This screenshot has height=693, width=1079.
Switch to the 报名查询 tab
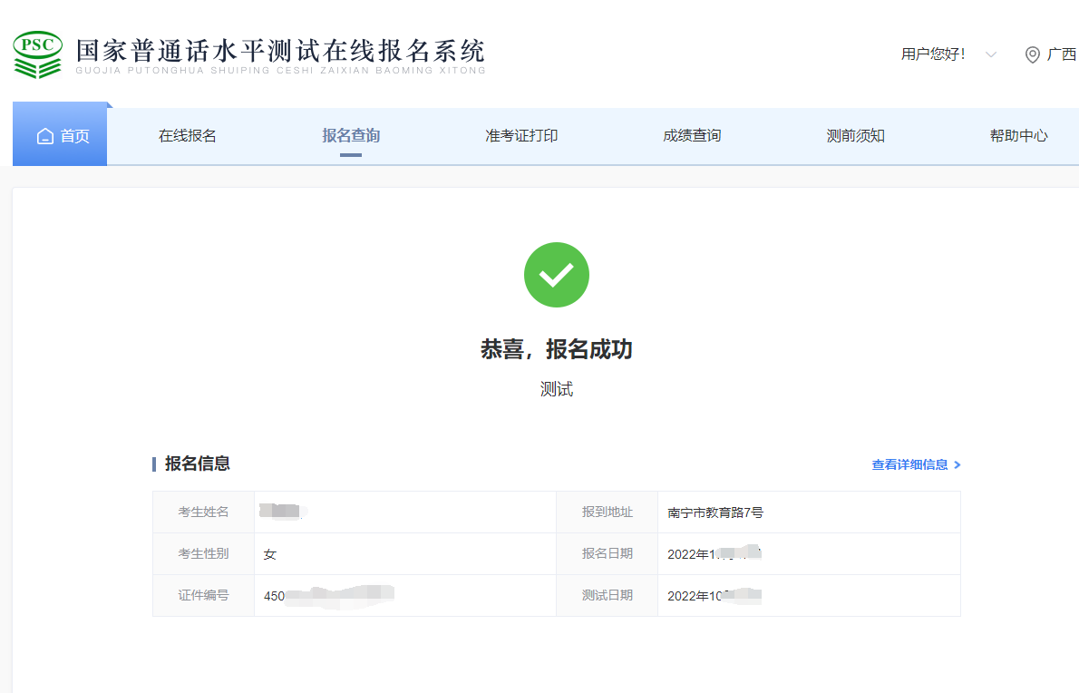(x=350, y=136)
